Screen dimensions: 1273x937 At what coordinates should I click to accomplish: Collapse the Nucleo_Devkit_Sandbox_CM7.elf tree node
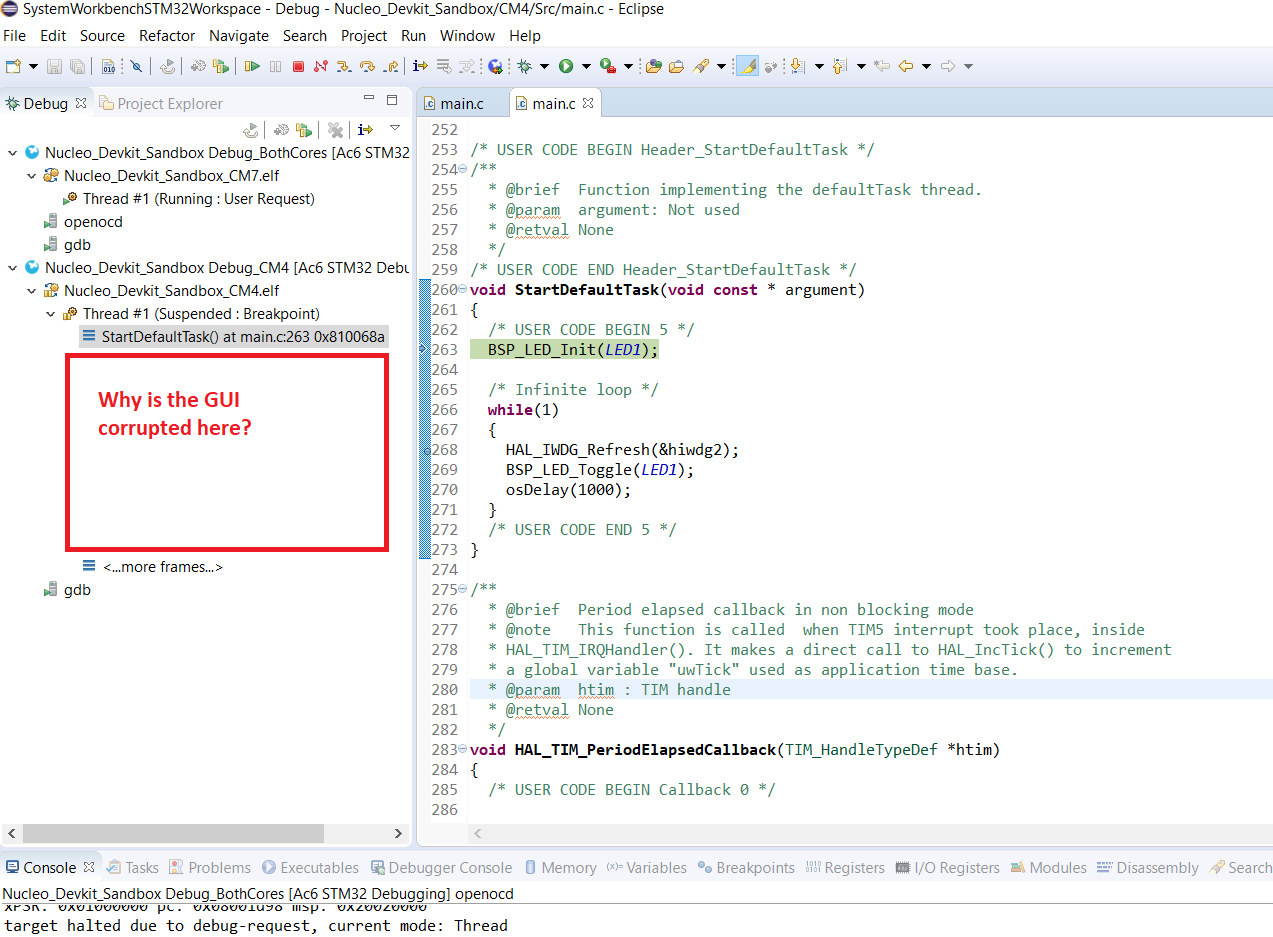pyautogui.click(x=31, y=176)
